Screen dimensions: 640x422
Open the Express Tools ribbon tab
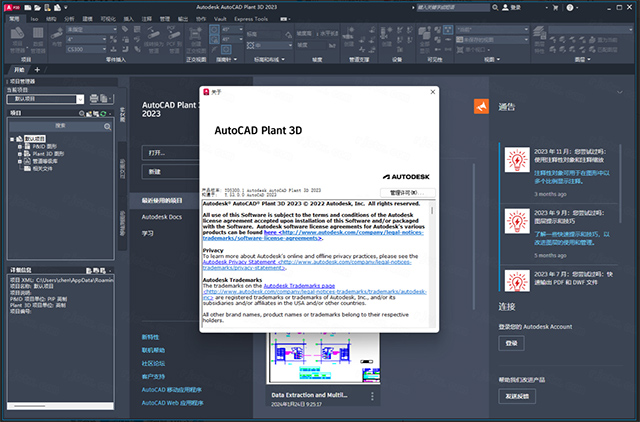251,19
